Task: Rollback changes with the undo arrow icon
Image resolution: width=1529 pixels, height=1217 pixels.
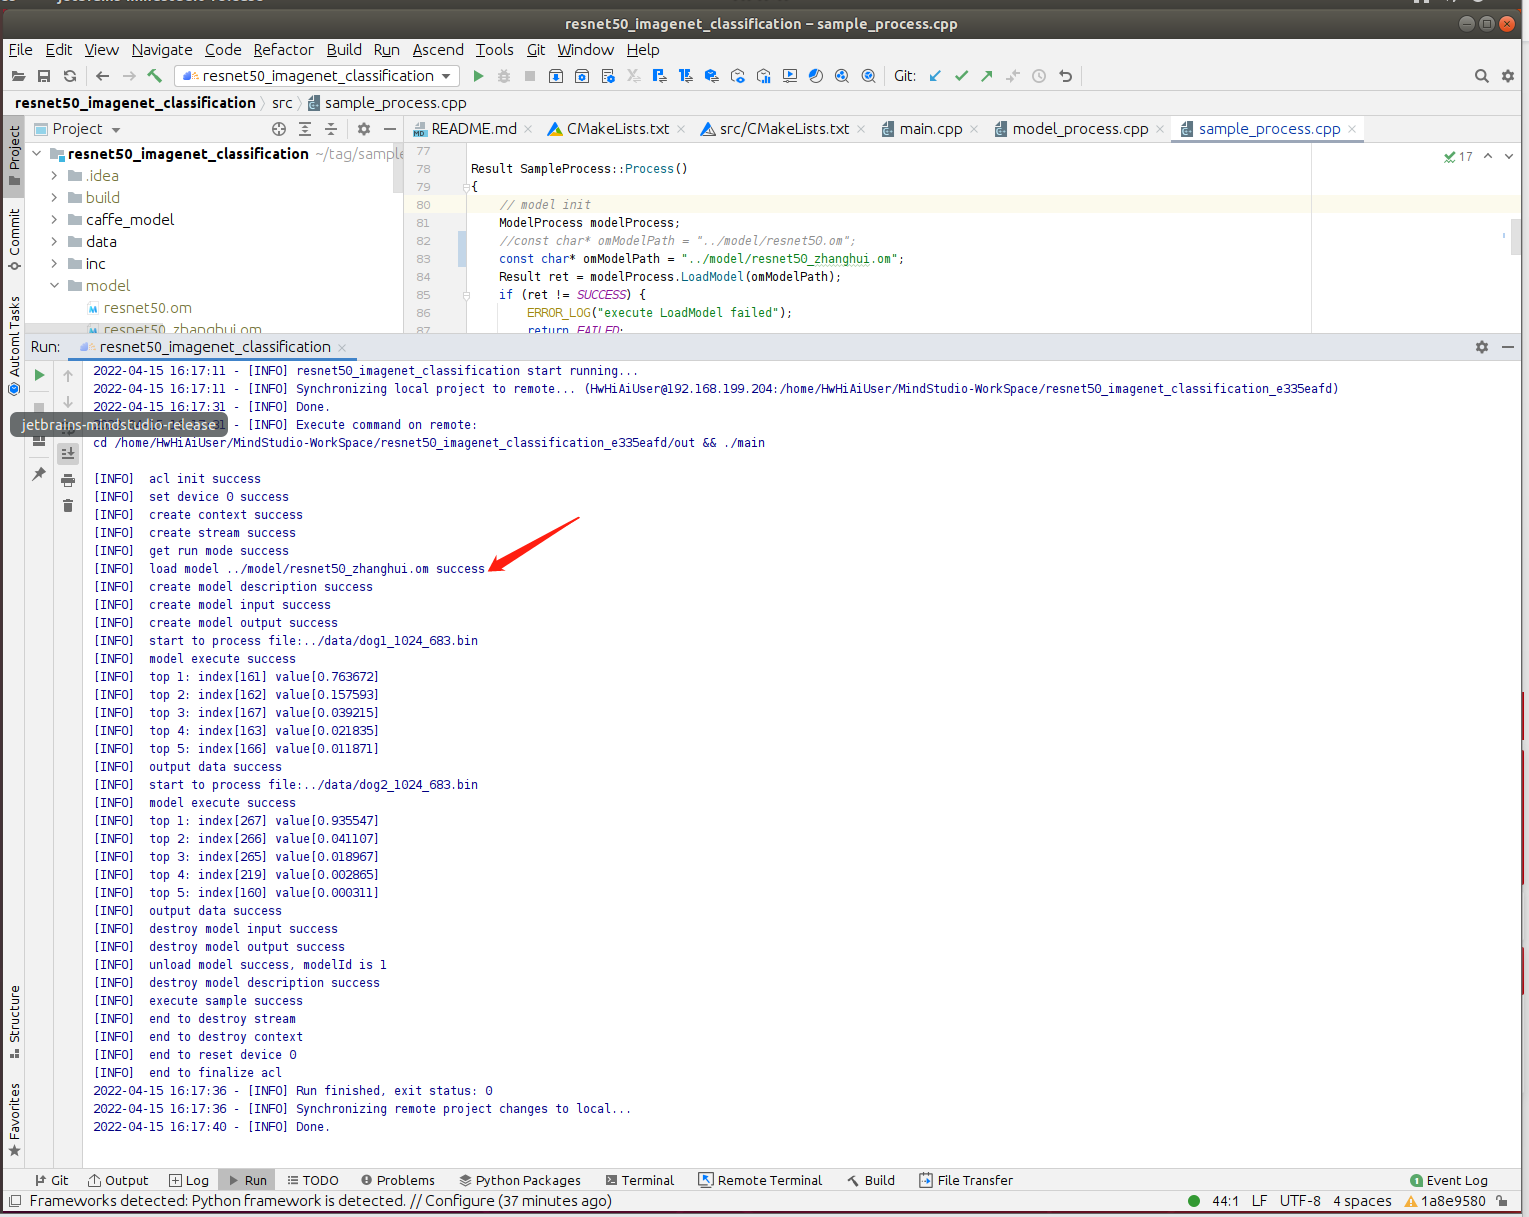Action: pos(1065,76)
